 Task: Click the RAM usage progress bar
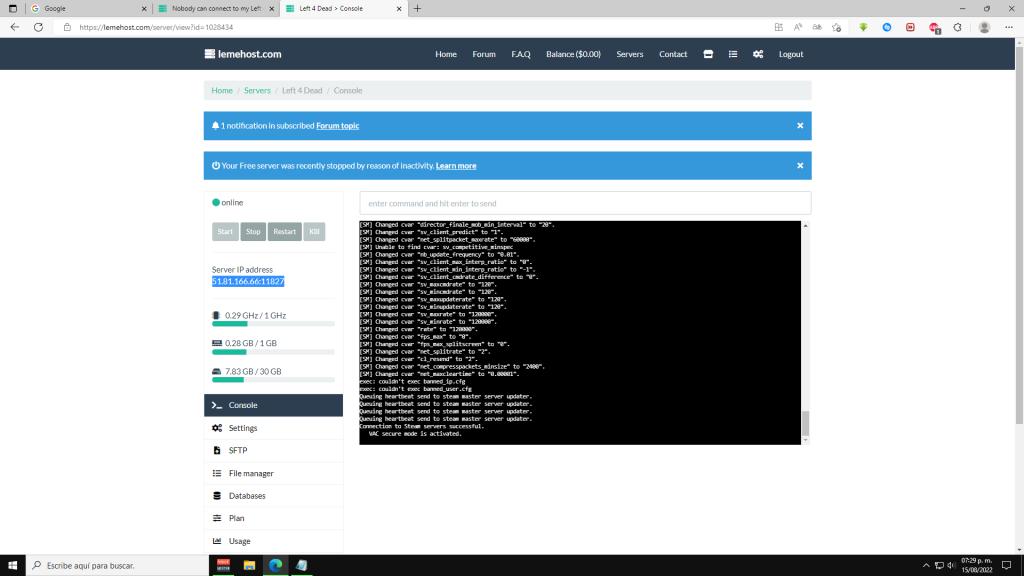click(273, 352)
